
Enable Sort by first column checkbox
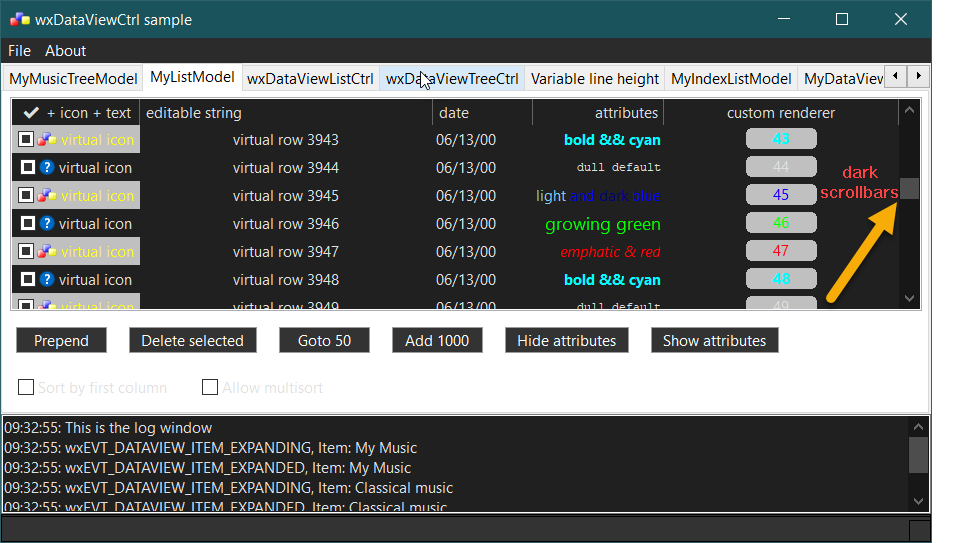coord(26,387)
